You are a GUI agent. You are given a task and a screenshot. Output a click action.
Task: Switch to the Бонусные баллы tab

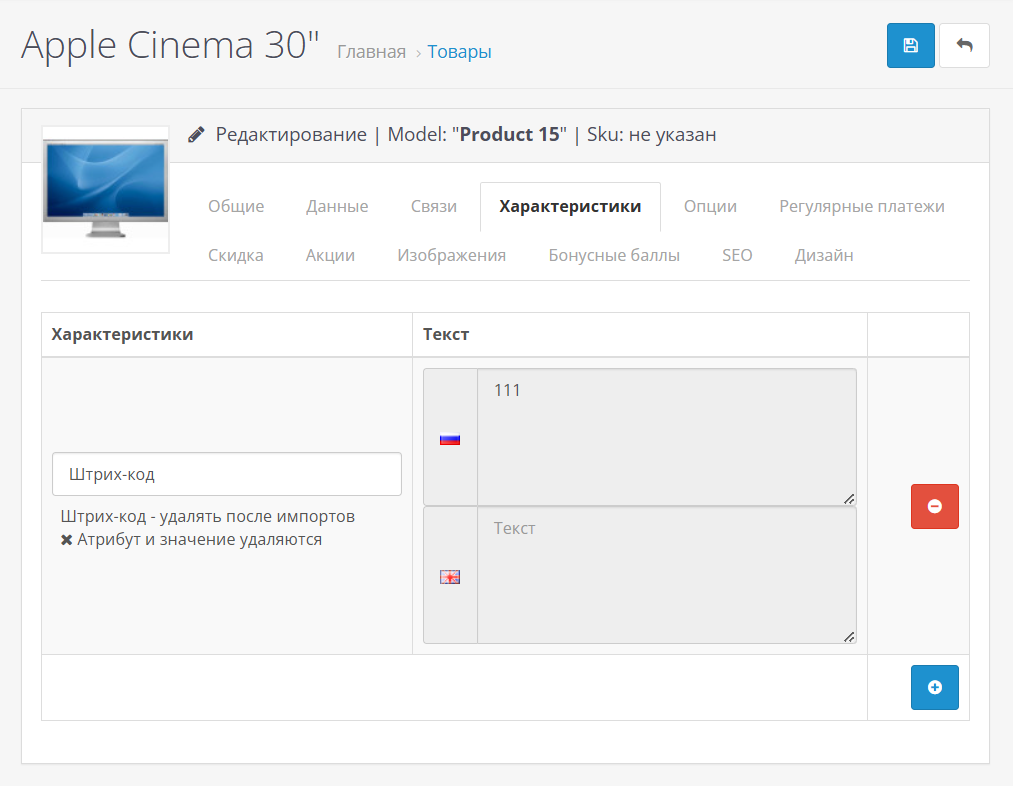point(614,255)
